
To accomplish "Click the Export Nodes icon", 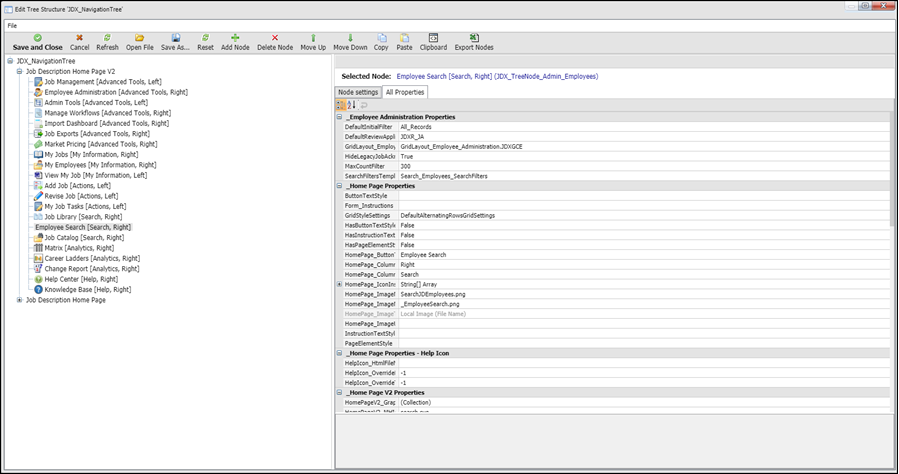I will tap(474, 38).
